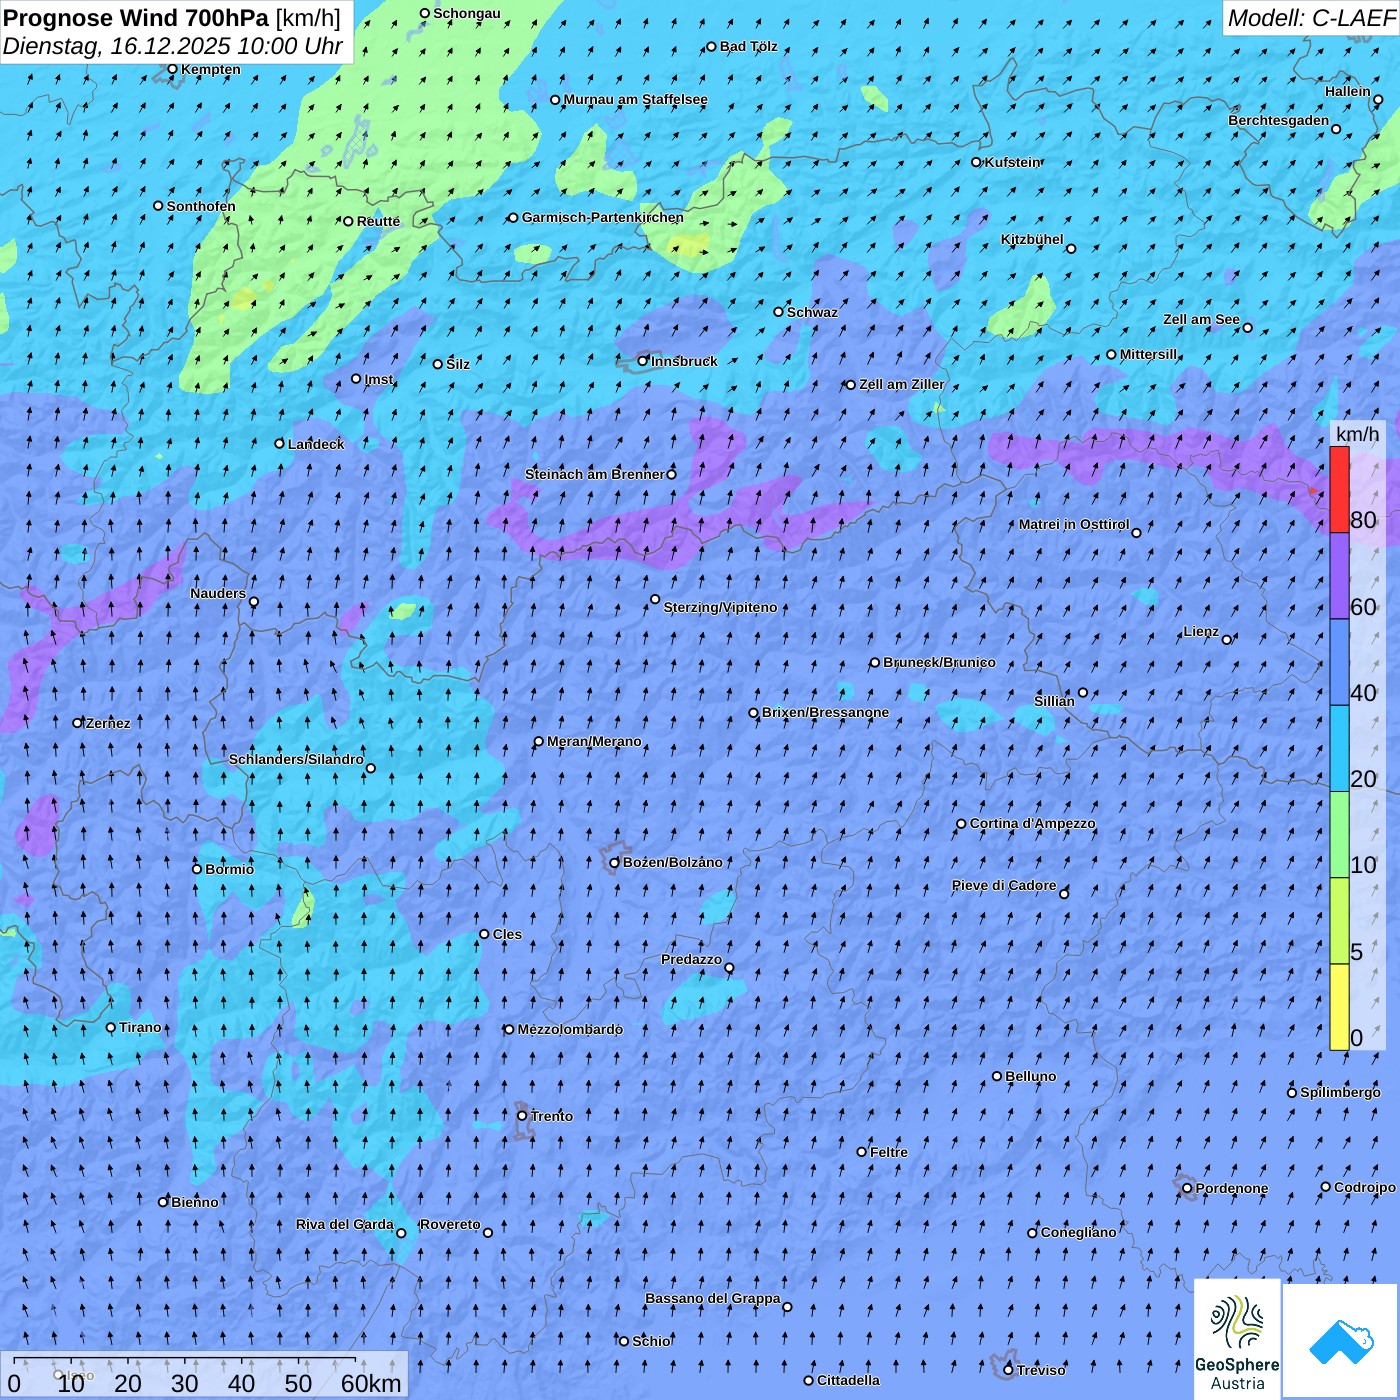Click the 'Prognose Wind 700hPa' title
Viewport: 1400px width, 1400px height.
137,18
